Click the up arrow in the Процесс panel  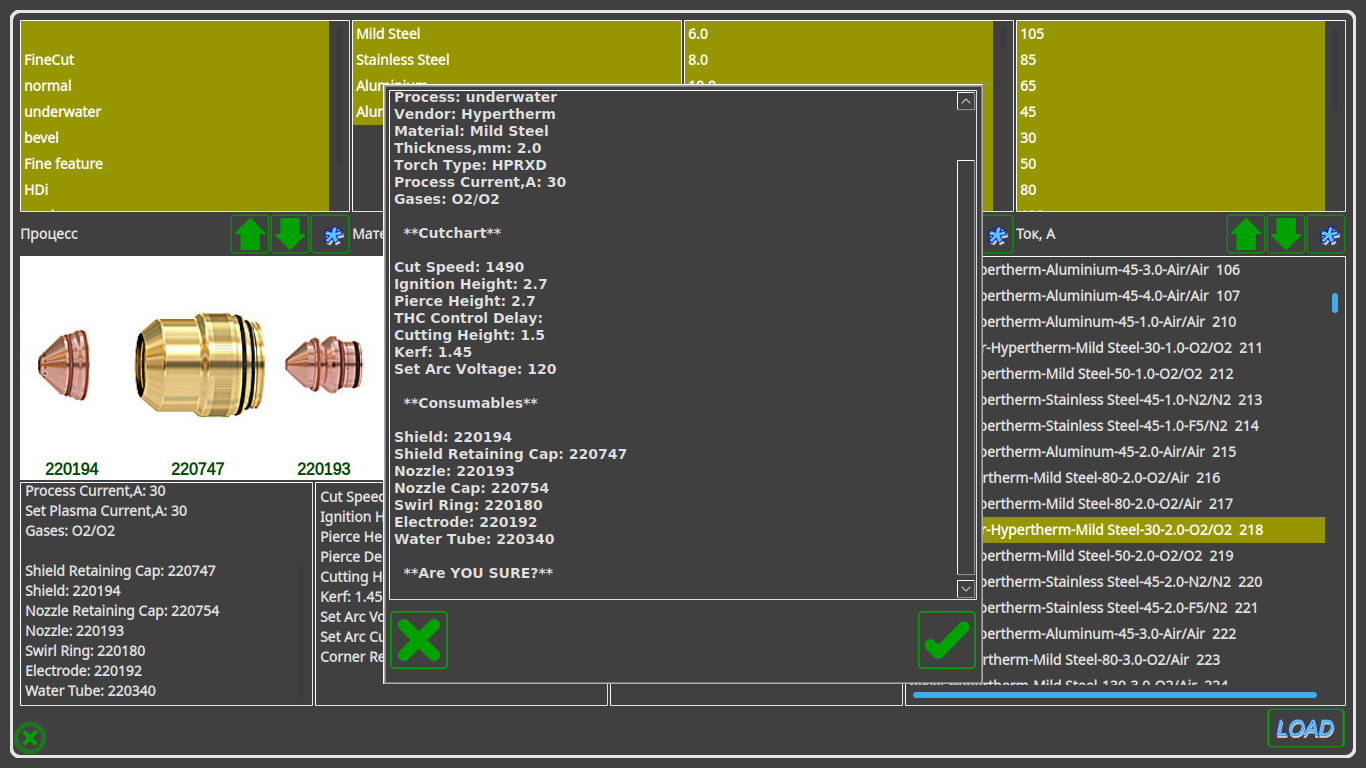click(250, 235)
